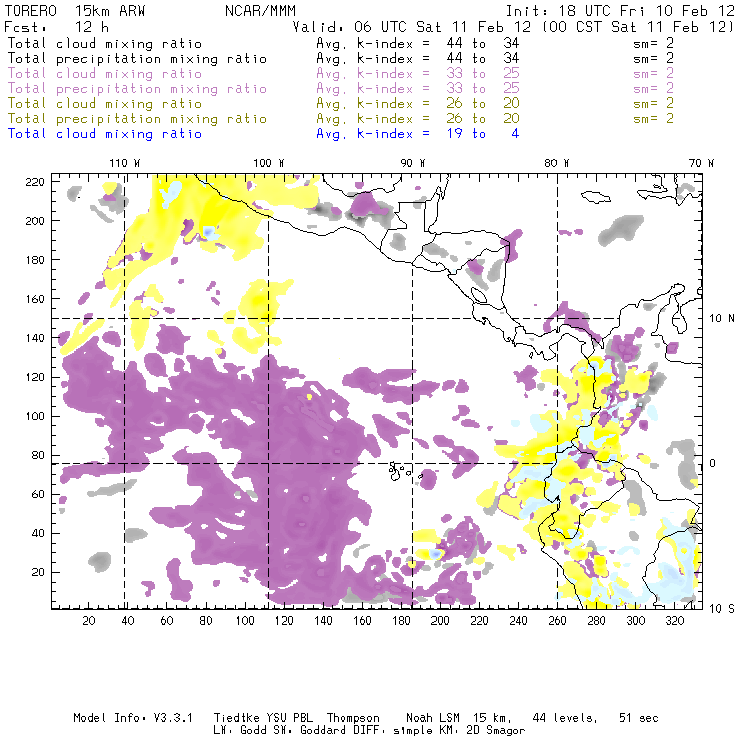Screen dimensions: 740x740
Task: Click the purple 'Avg. k-index = 33 to 25' on the cloud row
Action: (x=418, y=74)
